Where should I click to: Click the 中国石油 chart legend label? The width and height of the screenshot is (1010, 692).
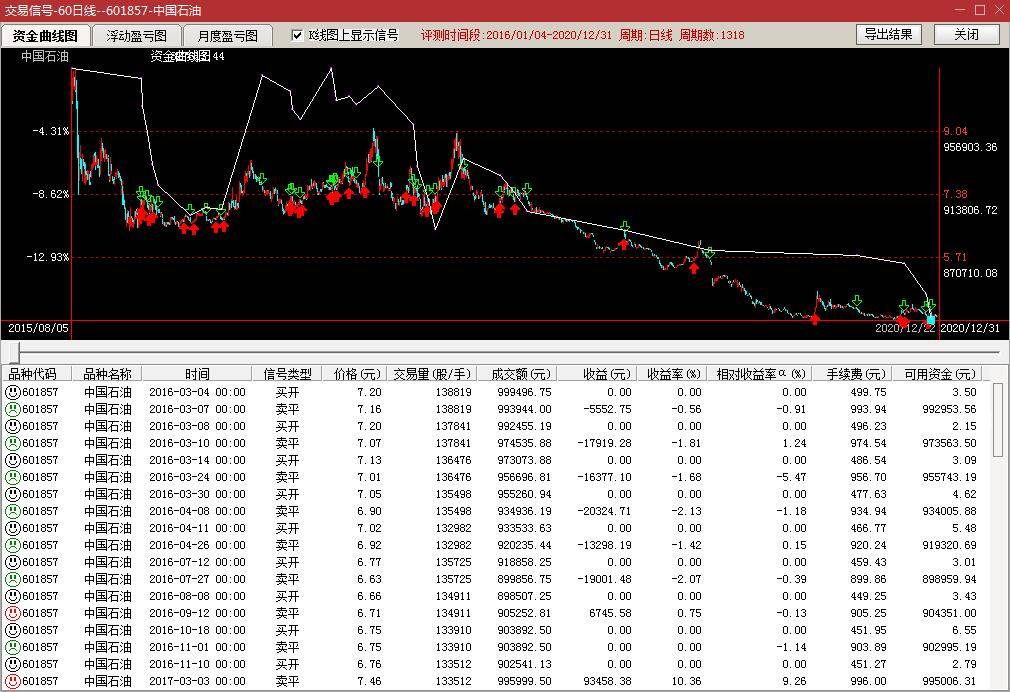click(x=44, y=56)
